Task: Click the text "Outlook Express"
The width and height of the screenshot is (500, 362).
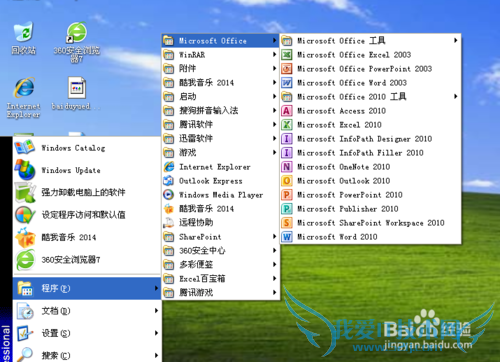Action: coord(211,181)
